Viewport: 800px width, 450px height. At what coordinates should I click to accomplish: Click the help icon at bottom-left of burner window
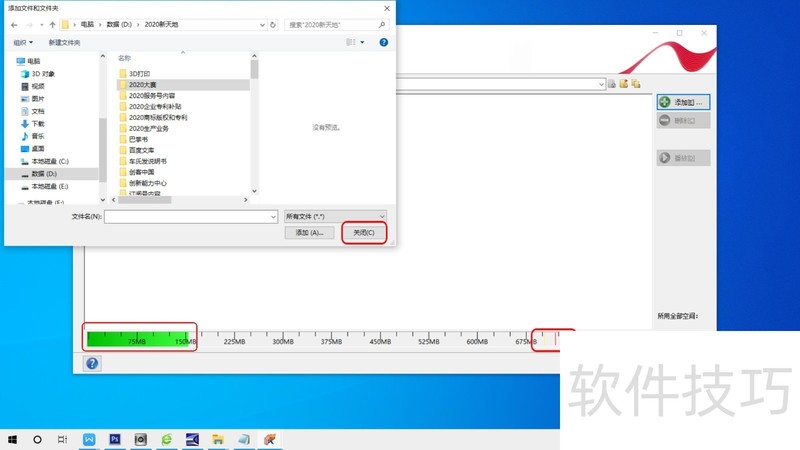click(93, 363)
